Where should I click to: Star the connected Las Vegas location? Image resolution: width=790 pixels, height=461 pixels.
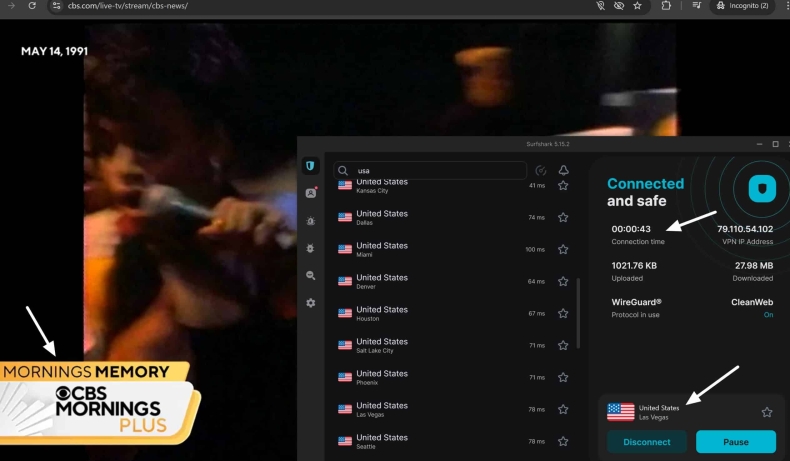click(x=767, y=412)
